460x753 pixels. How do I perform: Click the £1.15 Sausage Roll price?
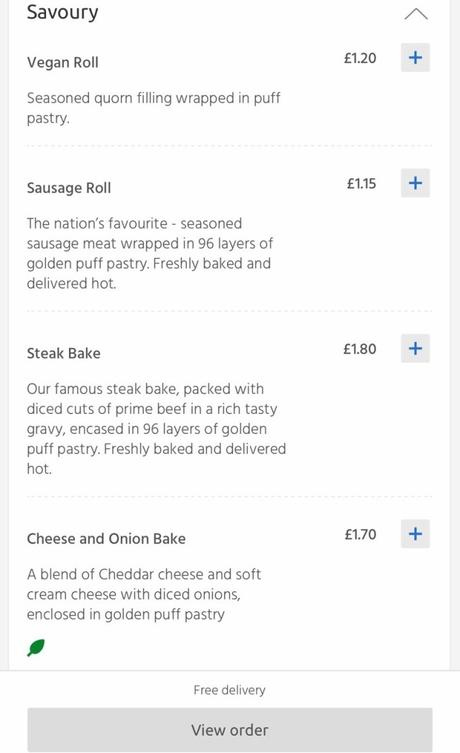pyautogui.click(x=362, y=183)
